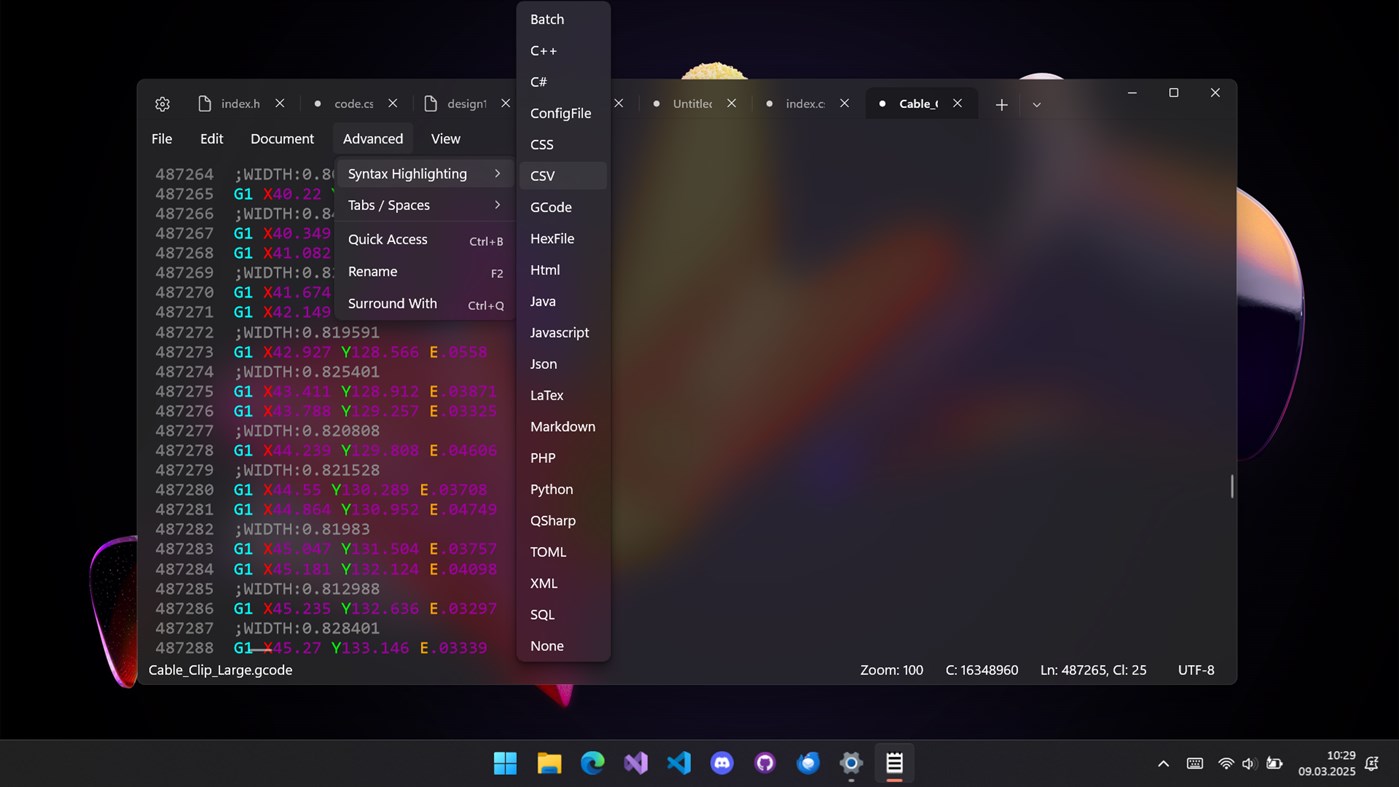Show hidden system tray icons
The image size is (1399, 787).
(1163, 764)
